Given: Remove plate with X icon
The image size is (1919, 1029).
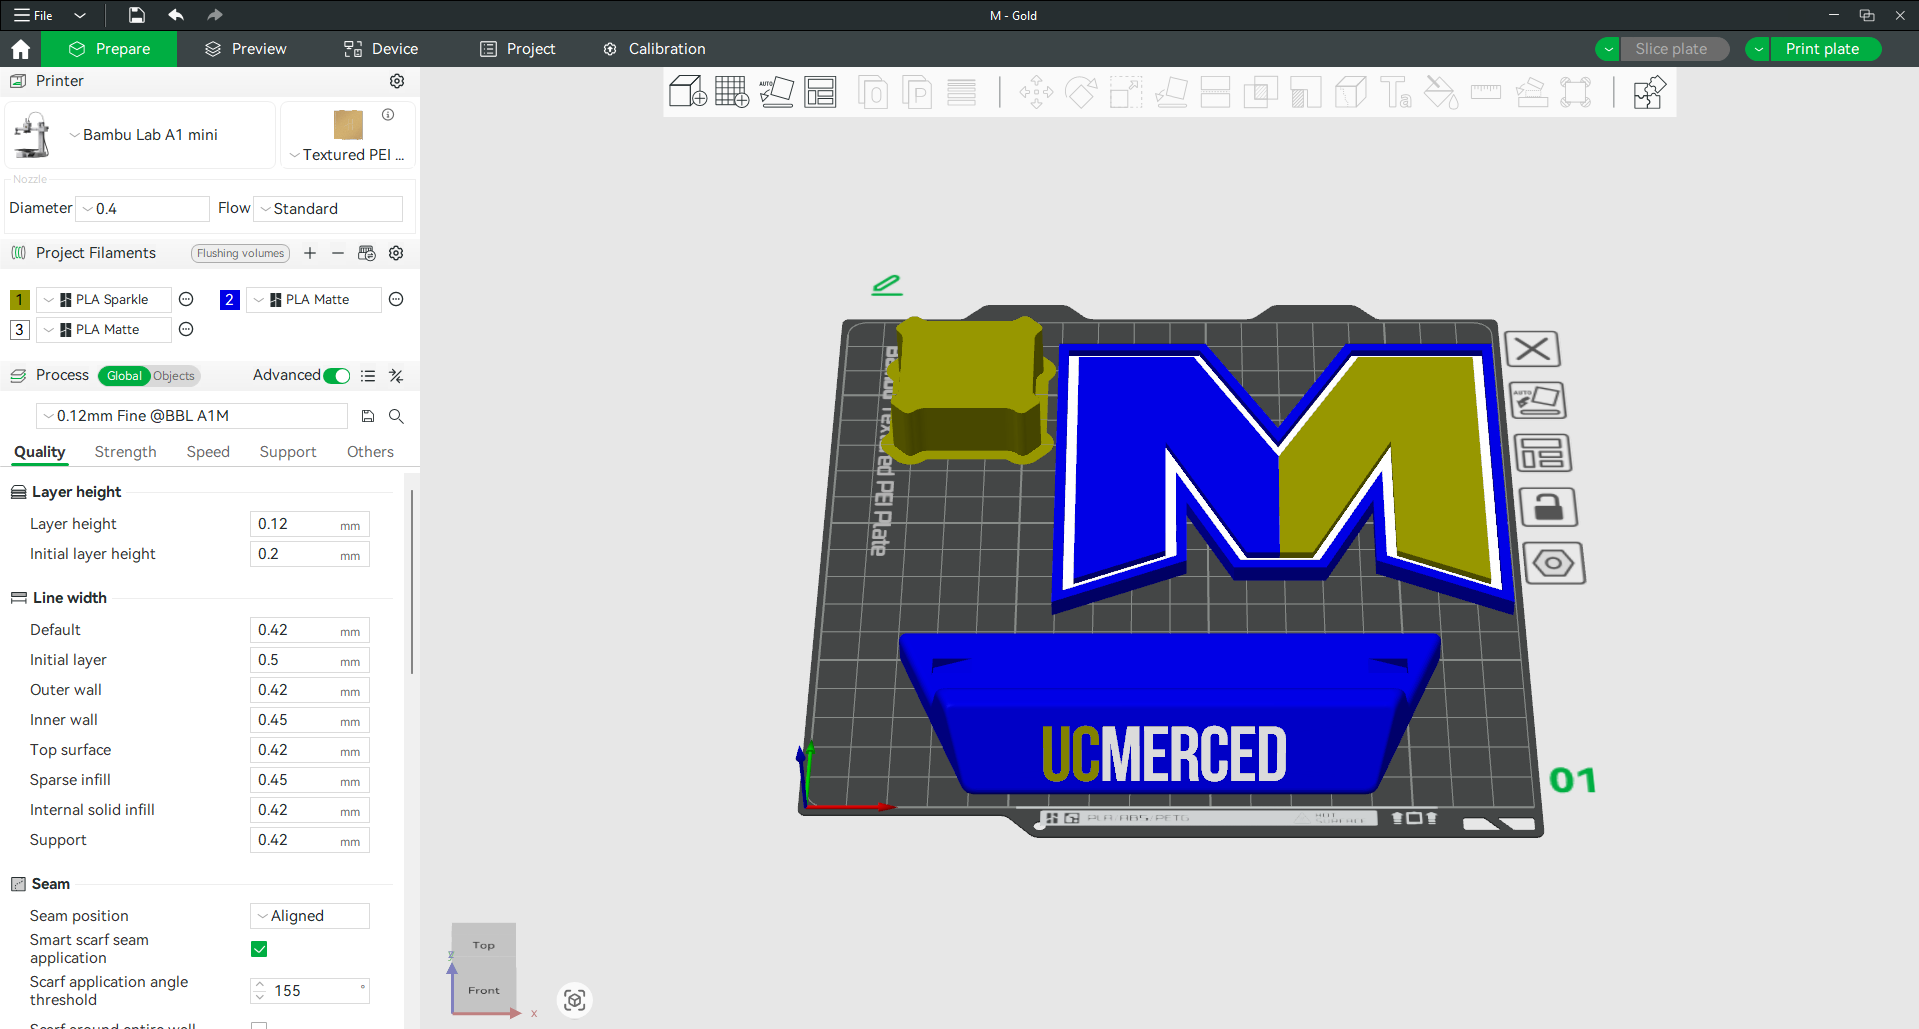Looking at the screenshot, I should (x=1532, y=349).
